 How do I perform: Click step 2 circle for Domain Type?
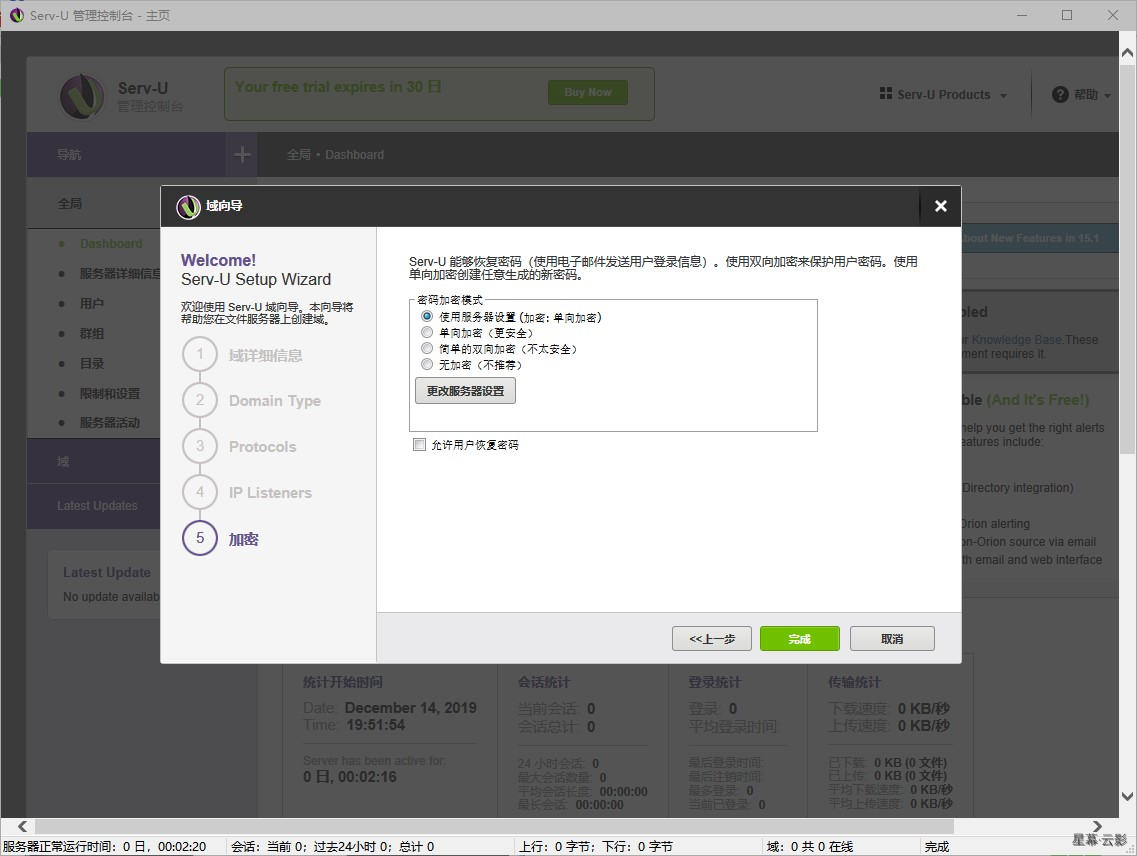tap(200, 401)
